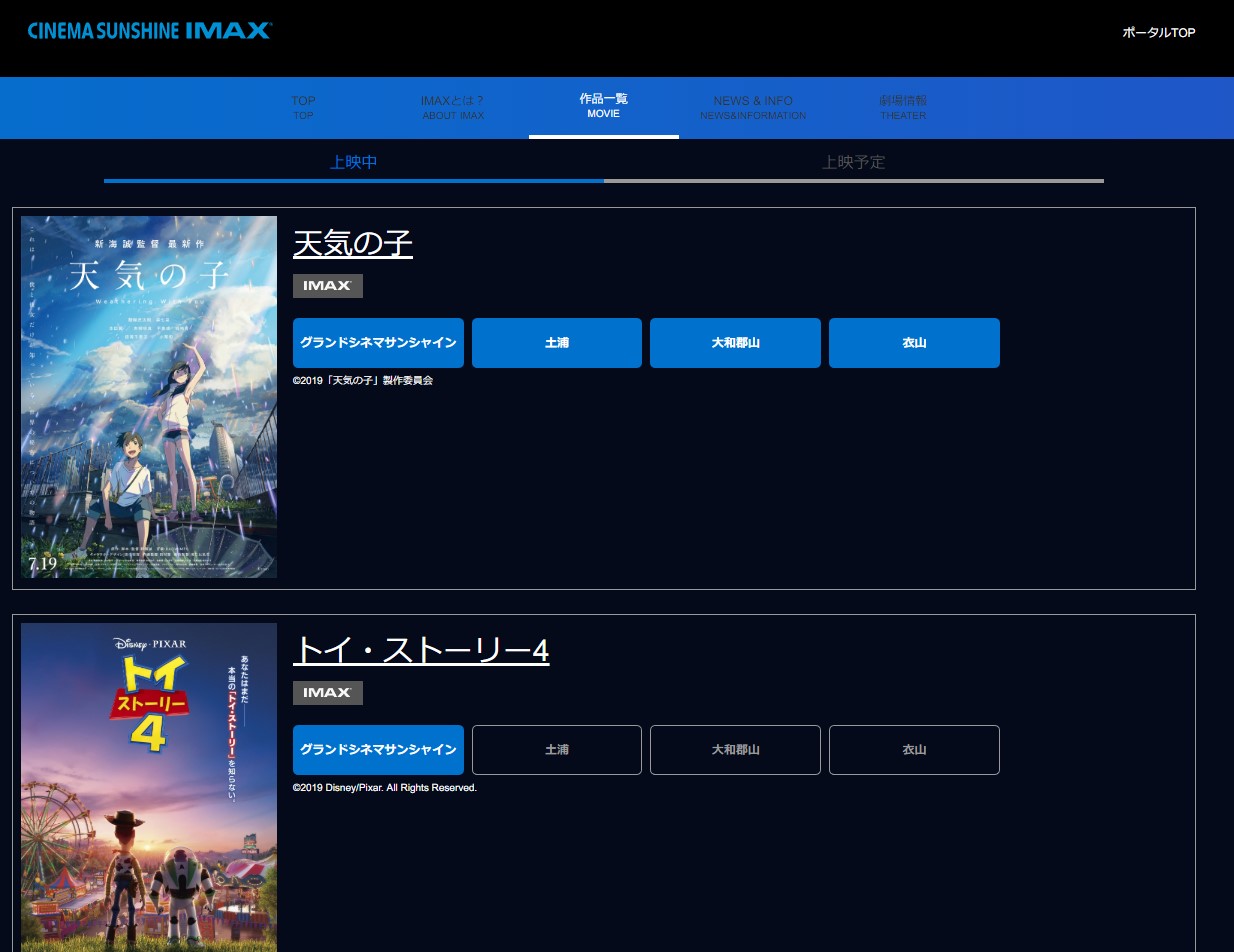Click IMAX badge under トイ・ストーリー4
Screen dimensions: 1234x952
[328, 693]
